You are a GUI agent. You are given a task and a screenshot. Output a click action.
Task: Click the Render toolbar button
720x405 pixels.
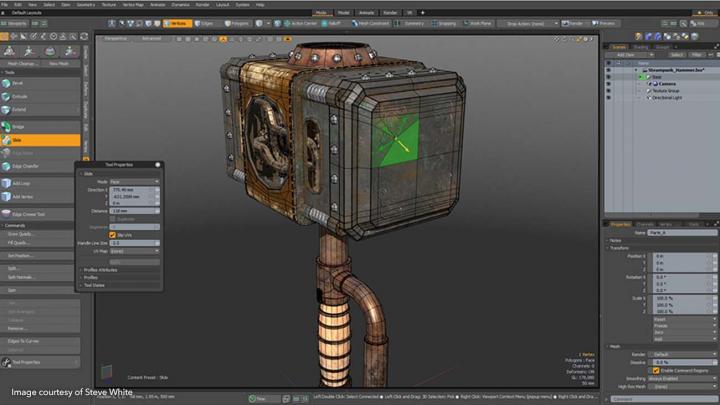(x=573, y=23)
